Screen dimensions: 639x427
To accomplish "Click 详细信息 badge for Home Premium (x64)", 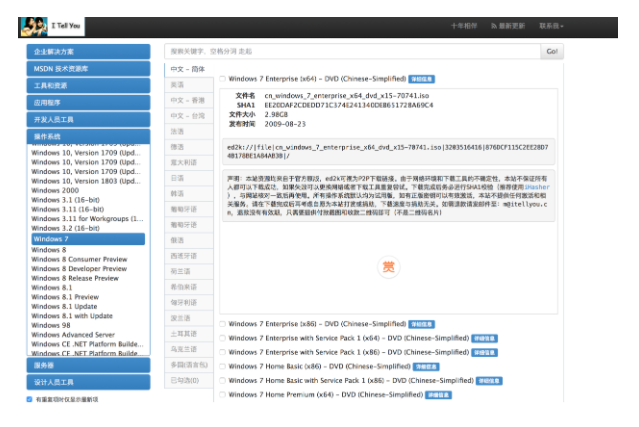I will pyautogui.click(x=438, y=395).
